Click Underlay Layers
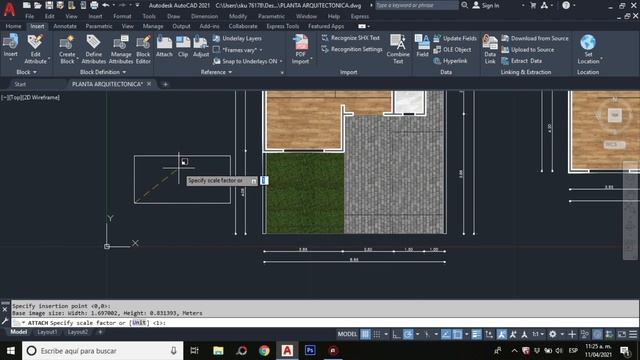640x360 pixels. tap(237, 38)
